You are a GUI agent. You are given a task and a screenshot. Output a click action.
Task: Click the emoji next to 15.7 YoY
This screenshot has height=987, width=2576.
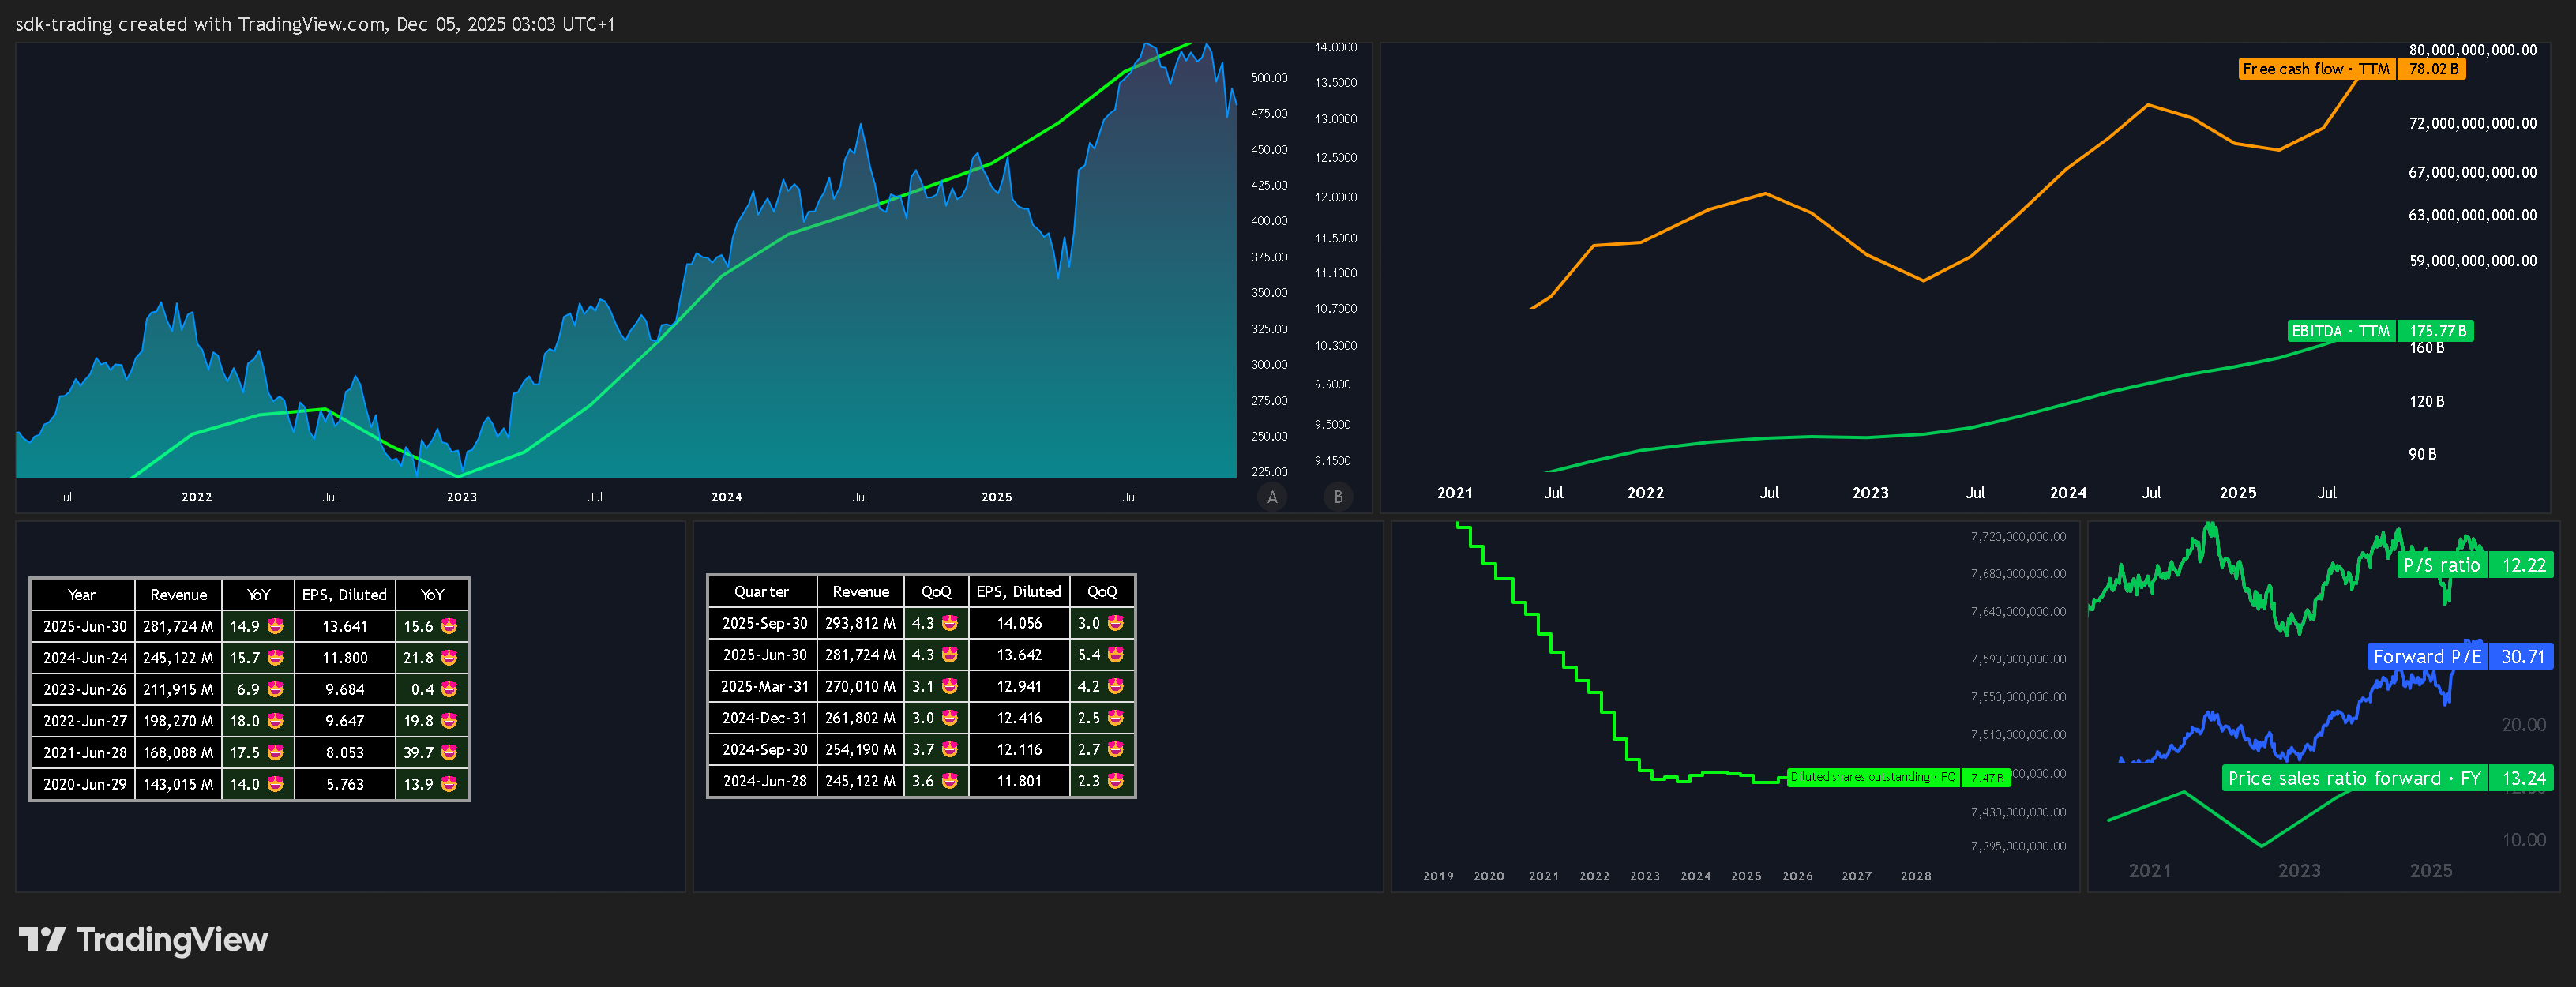tap(276, 658)
